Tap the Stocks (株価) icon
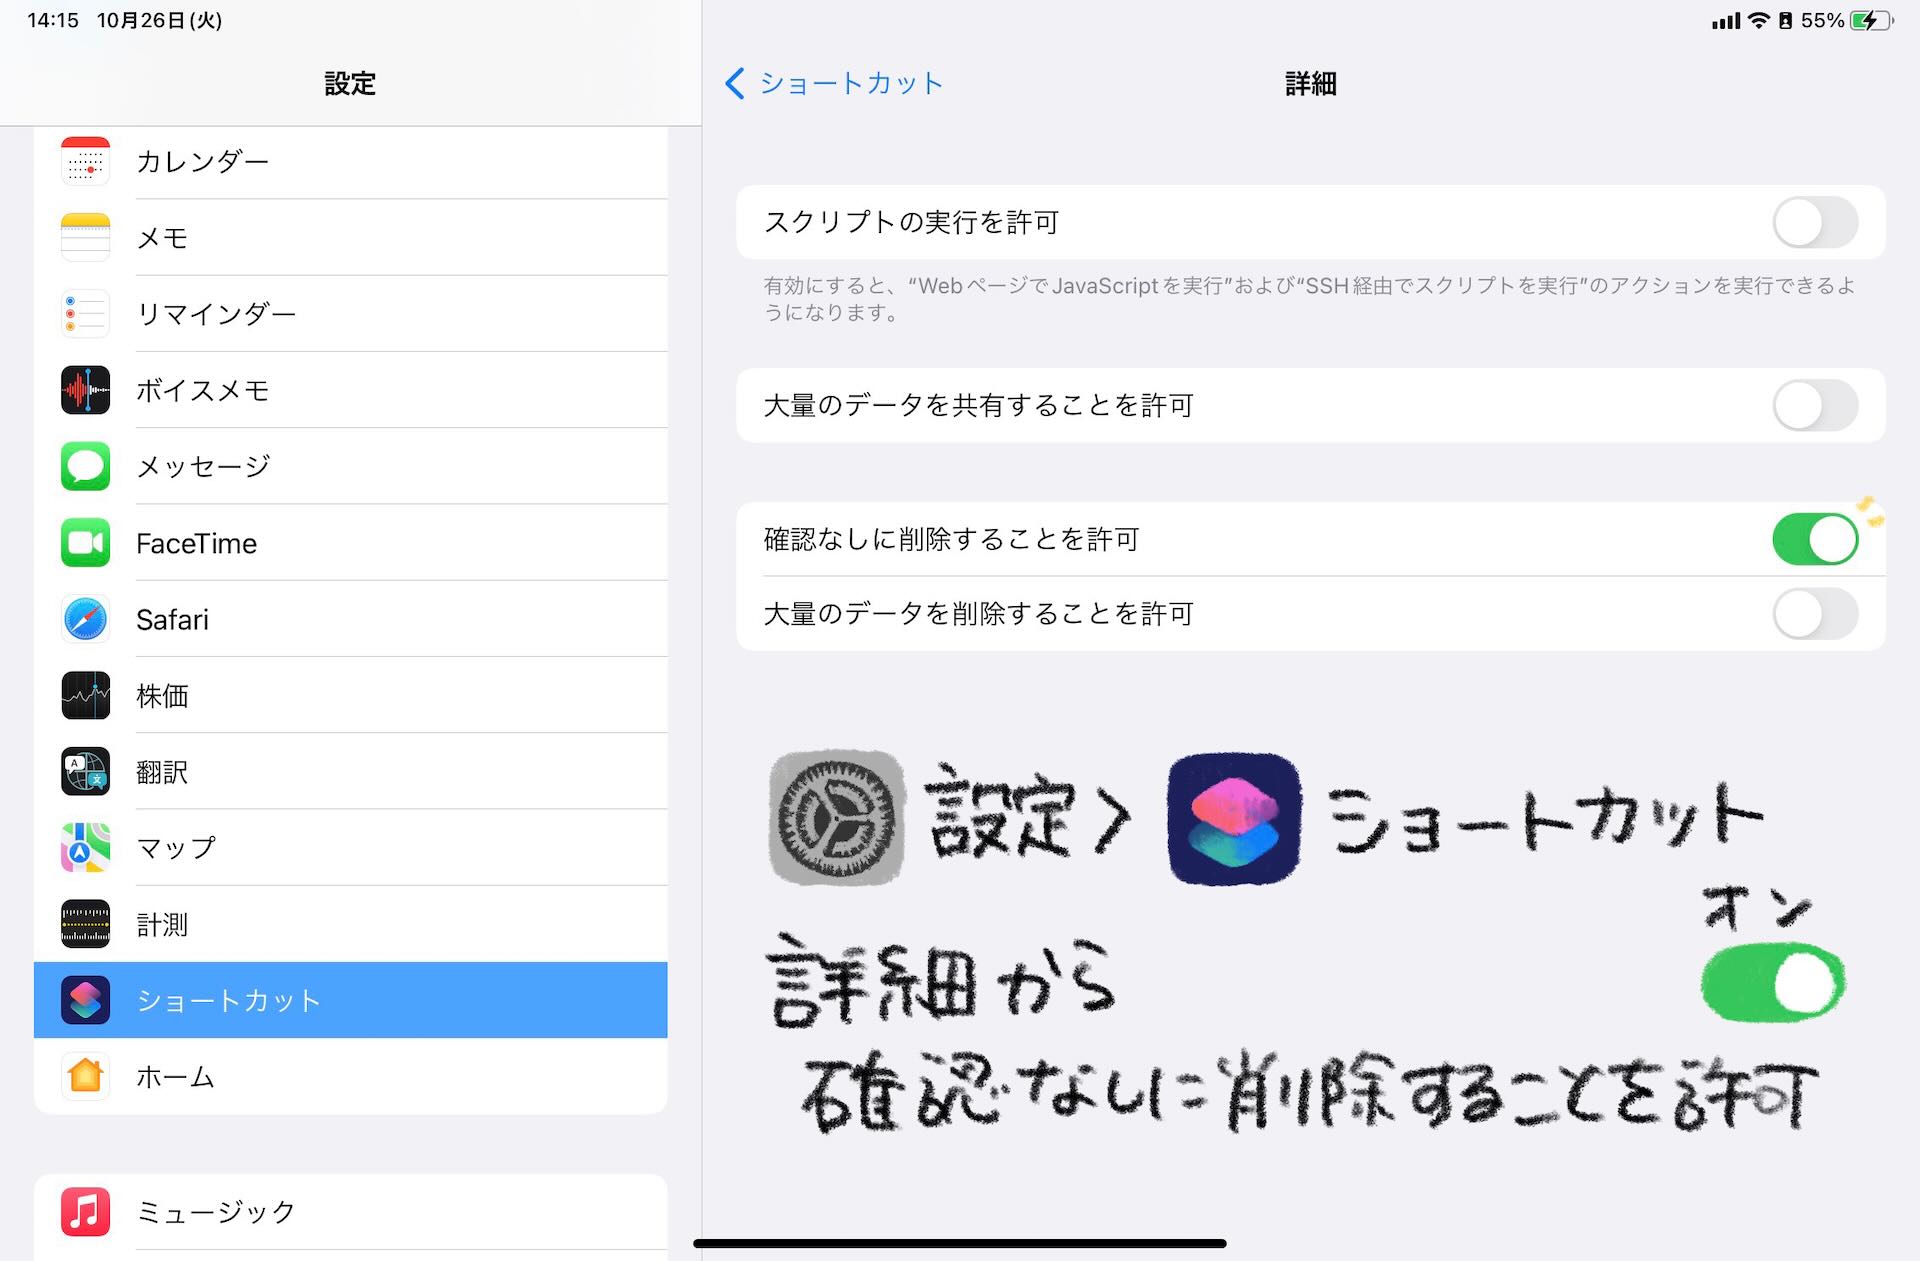1920x1261 pixels. click(85, 695)
